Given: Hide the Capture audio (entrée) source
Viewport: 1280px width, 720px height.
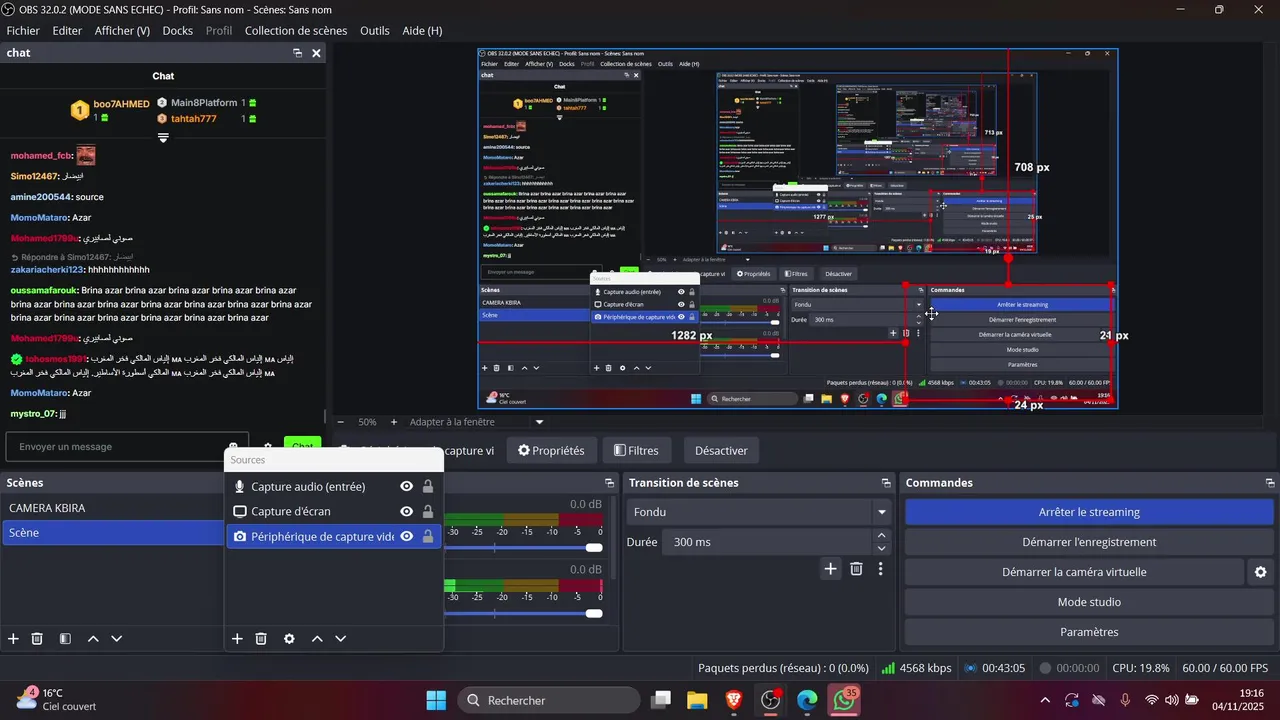Looking at the screenshot, I should 406,487.
